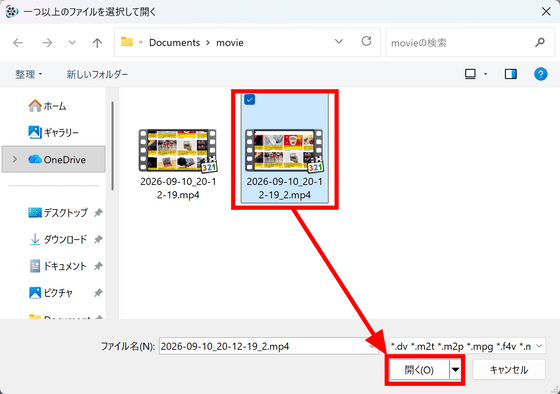Click the キャンセル button

point(509,370)
